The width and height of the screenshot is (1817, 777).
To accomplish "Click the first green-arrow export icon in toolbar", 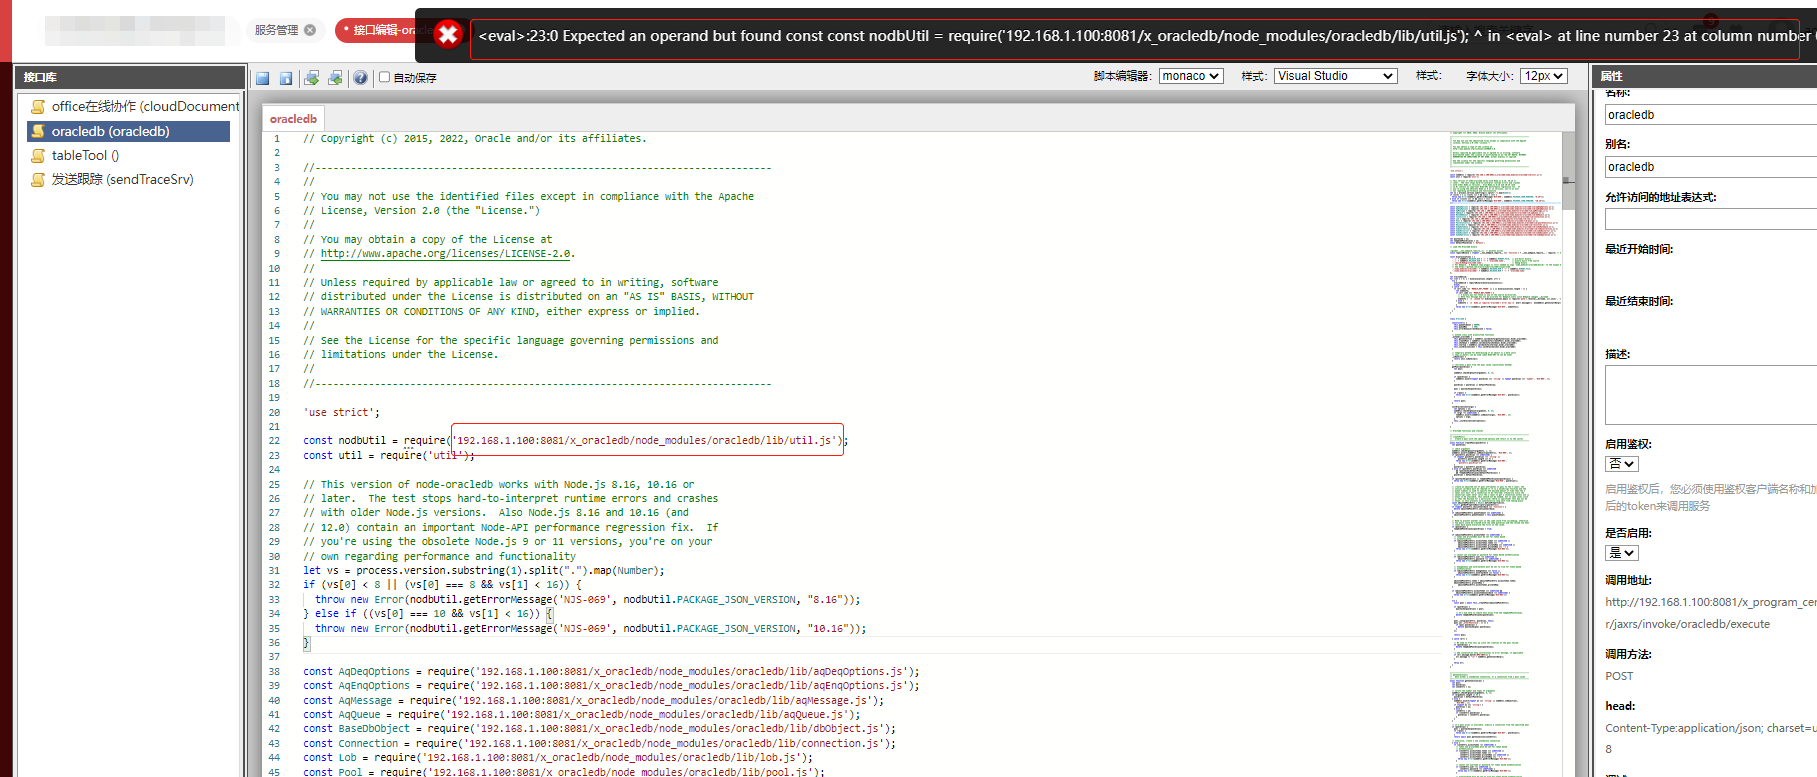I will 312,78.
